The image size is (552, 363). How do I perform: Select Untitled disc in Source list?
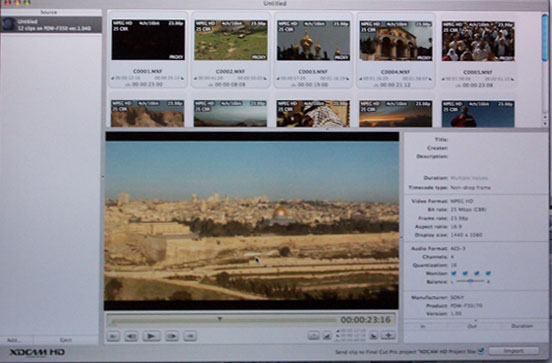51,25
